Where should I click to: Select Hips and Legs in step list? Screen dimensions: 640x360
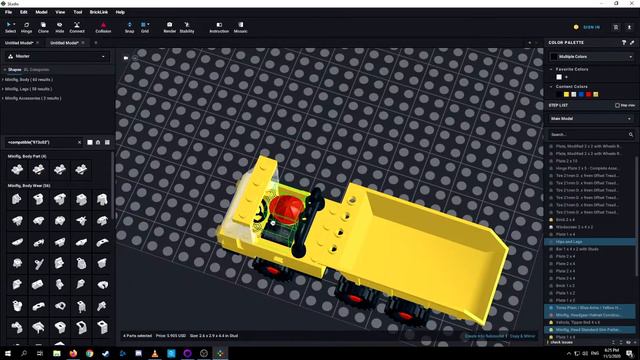coord(590,242)
